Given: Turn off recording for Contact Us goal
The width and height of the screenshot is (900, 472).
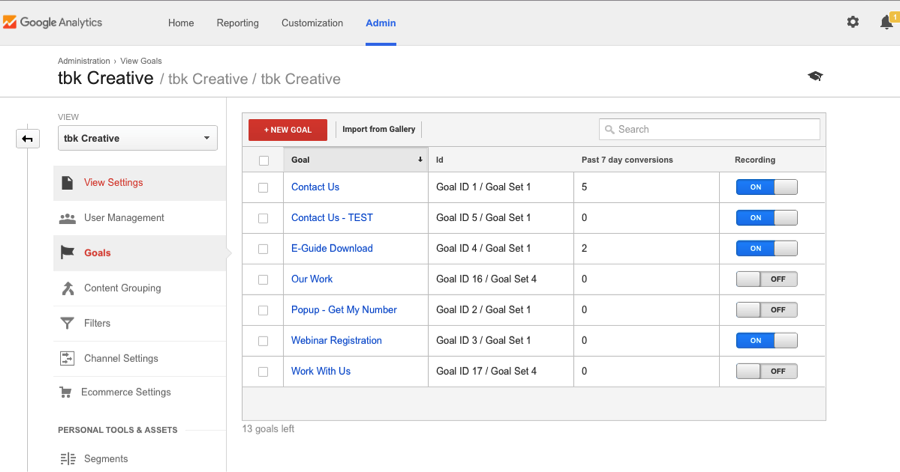Looking at the screenshot, I should (x=766, y=187).
